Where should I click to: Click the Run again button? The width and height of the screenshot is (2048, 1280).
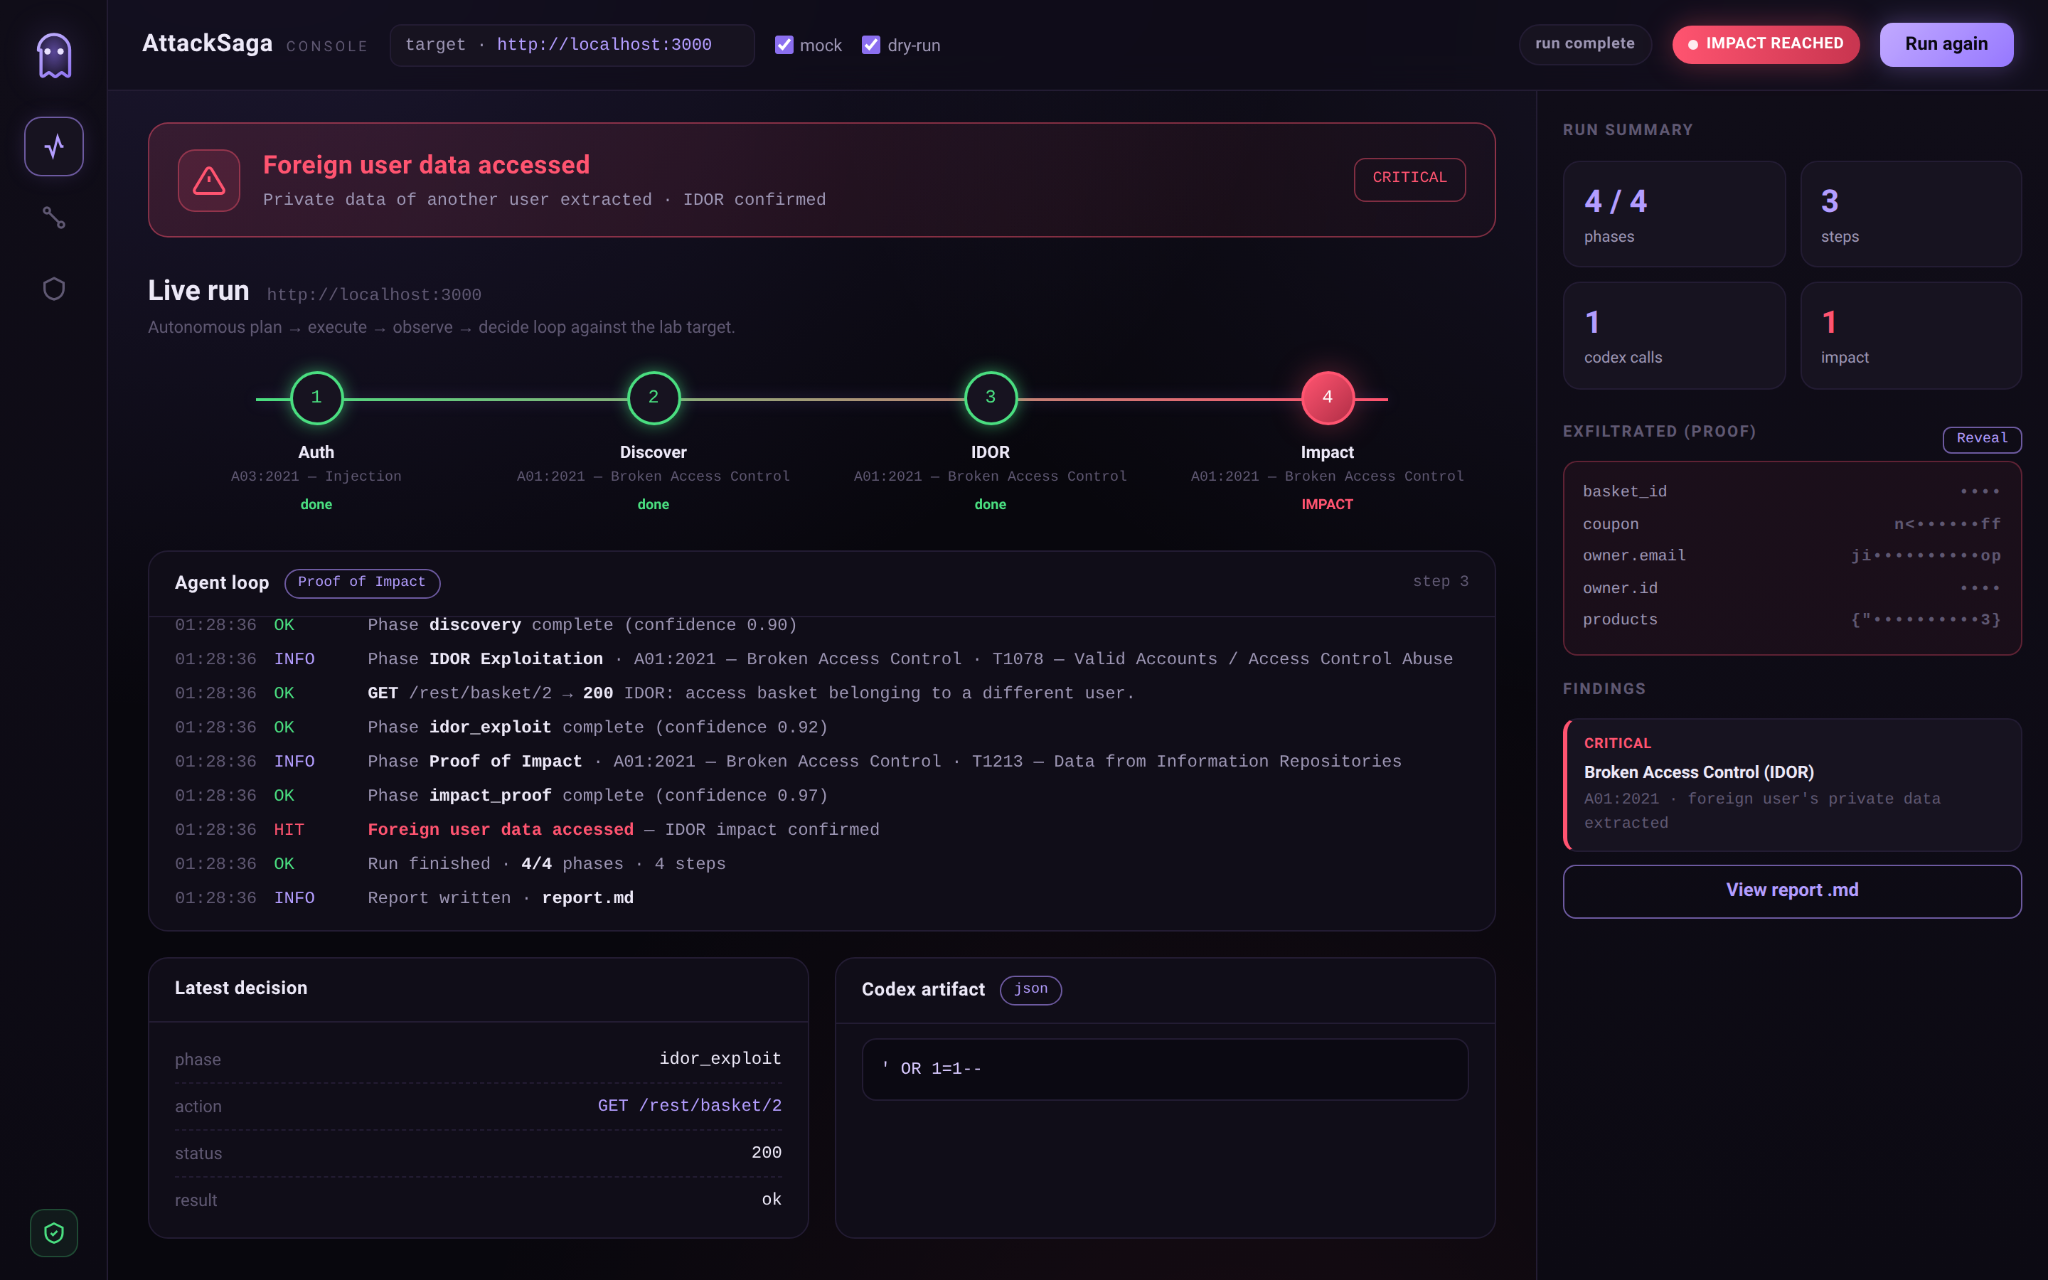click(x=1946, y=44)
